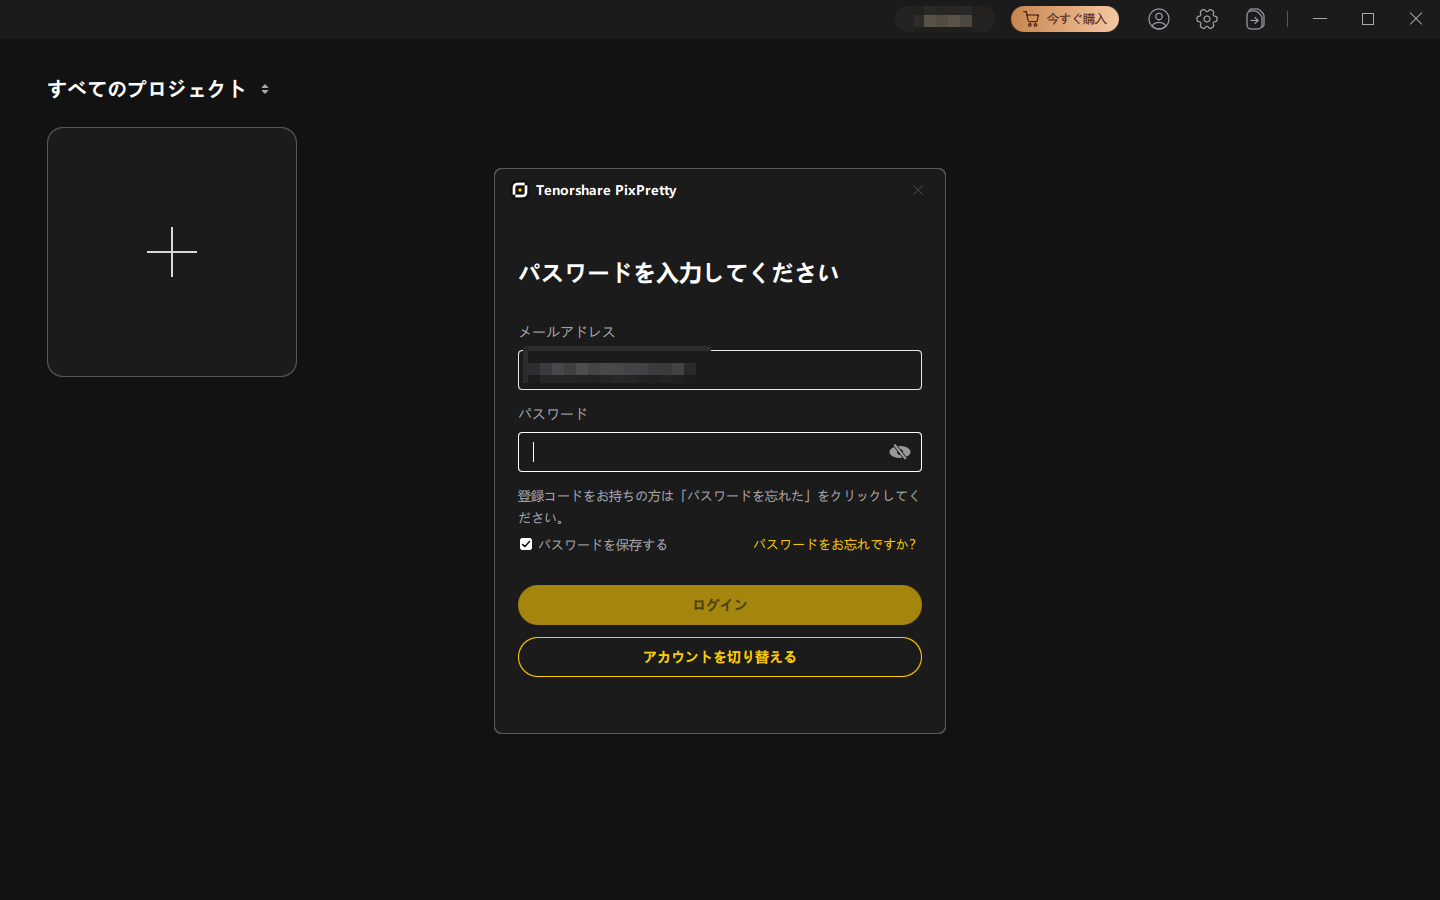This screenshot has height=900, width=1440.
Task: Click the shopping cart 今すぐ購入 button
Action: (x=1064, y=19)
